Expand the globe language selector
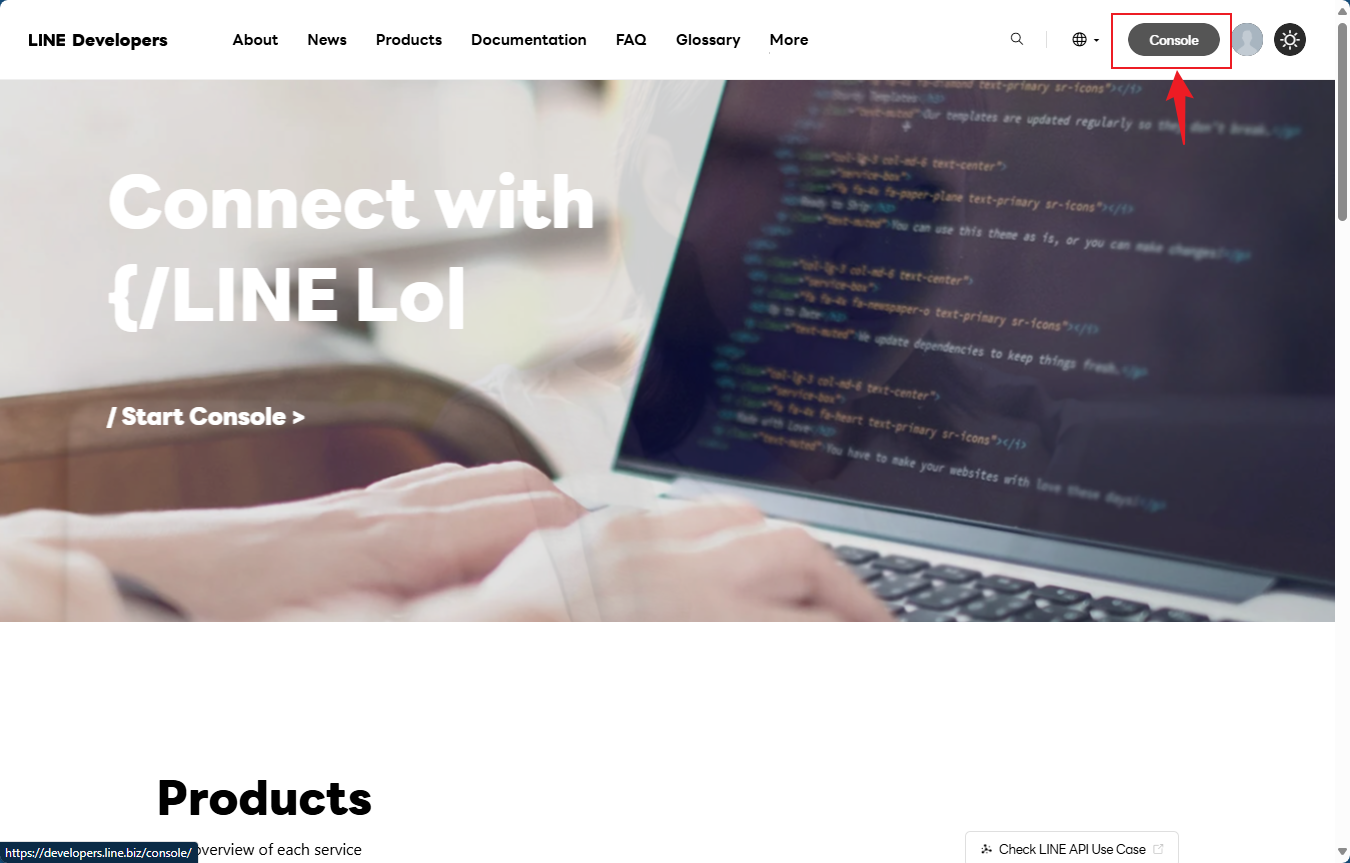 (x=1086, y=40)
